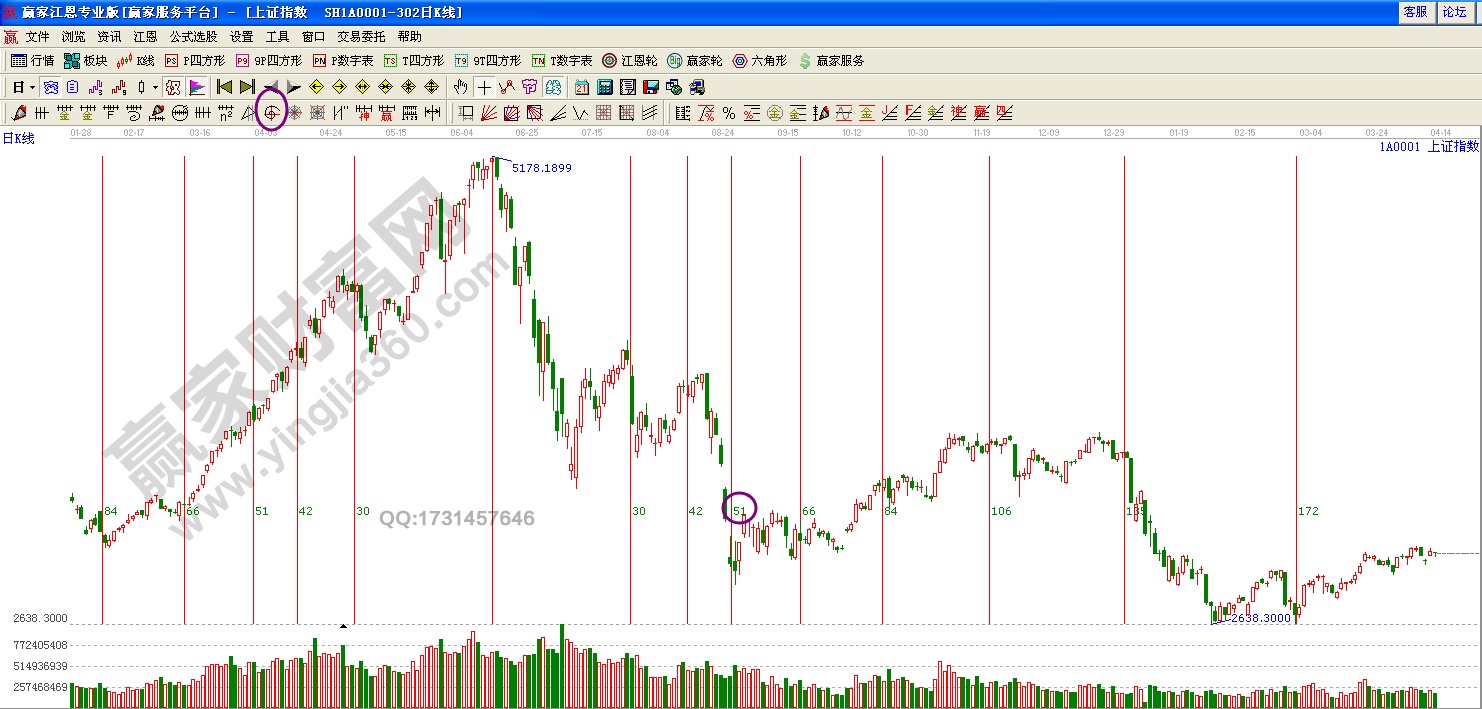Expand the 日 period dropdown arrow

coord(31,87)
